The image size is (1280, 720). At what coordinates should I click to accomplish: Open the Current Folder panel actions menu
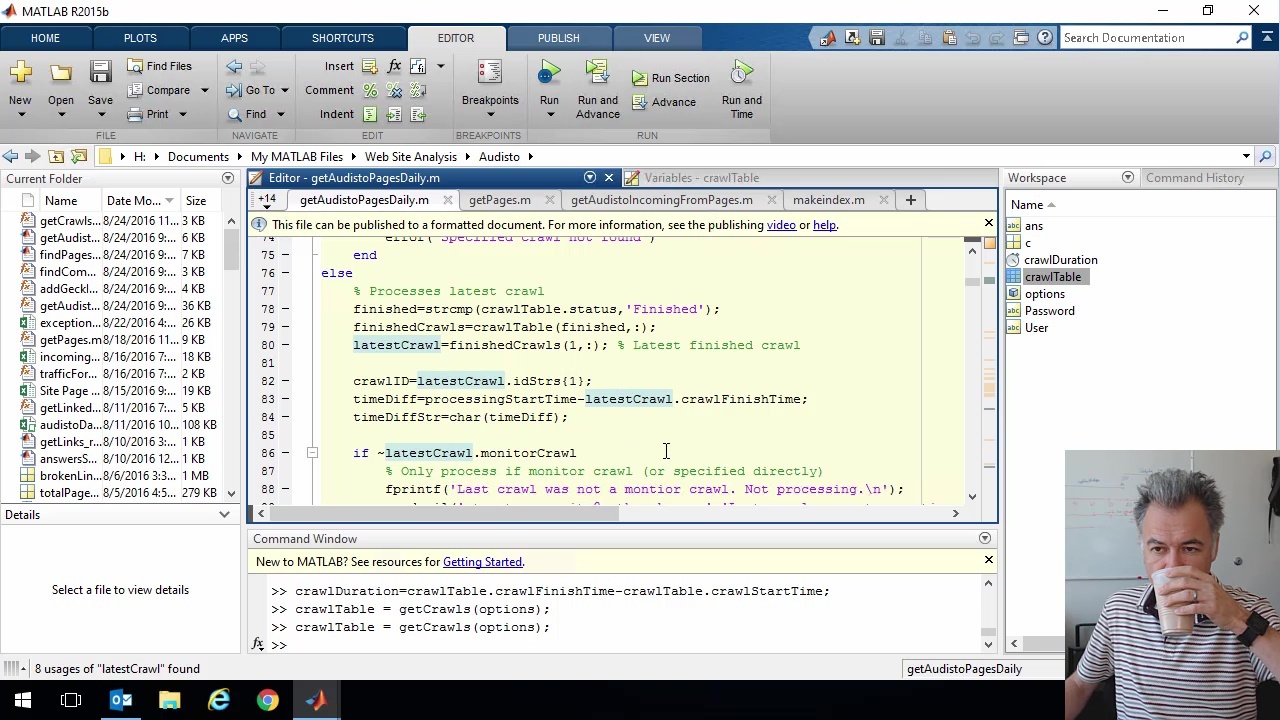pos(227,179)
